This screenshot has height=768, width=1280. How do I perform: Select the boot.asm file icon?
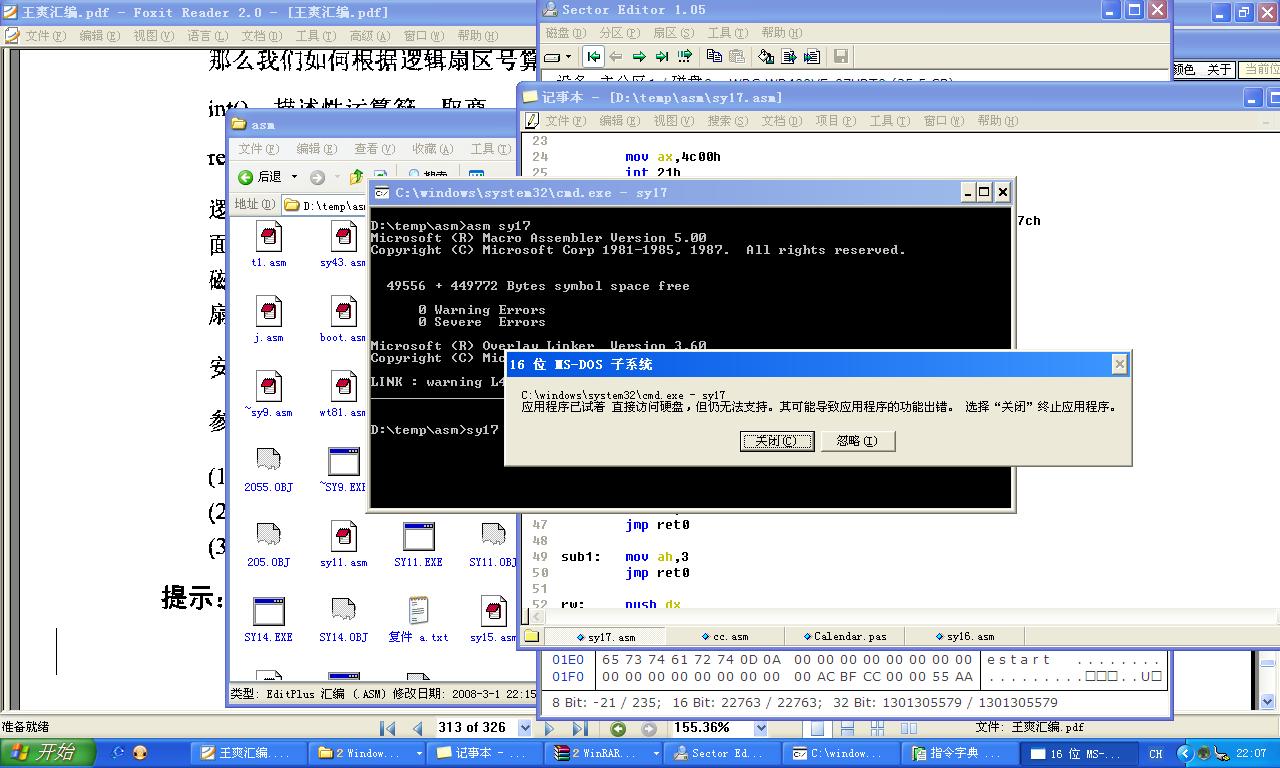click(x=343, y=312)
